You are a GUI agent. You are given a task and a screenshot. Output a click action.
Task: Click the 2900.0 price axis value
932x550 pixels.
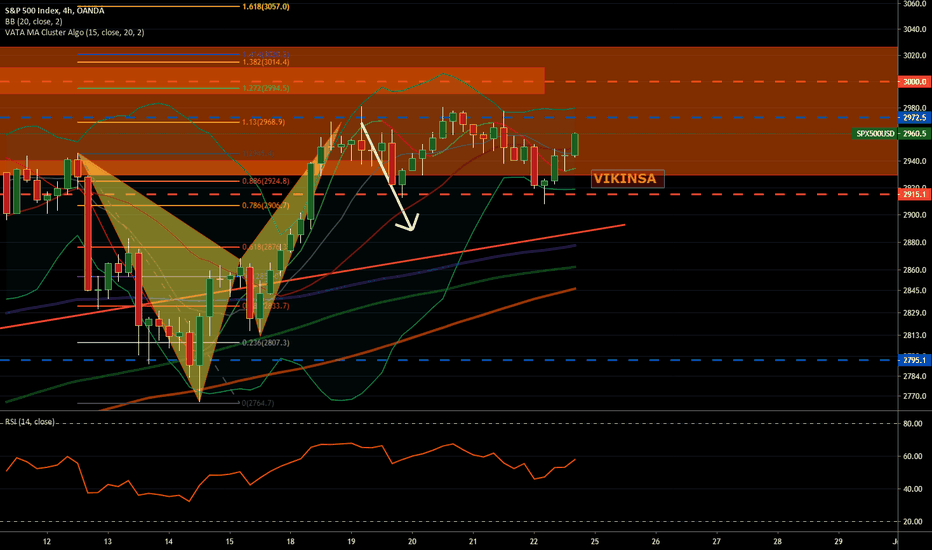point(915,215)
